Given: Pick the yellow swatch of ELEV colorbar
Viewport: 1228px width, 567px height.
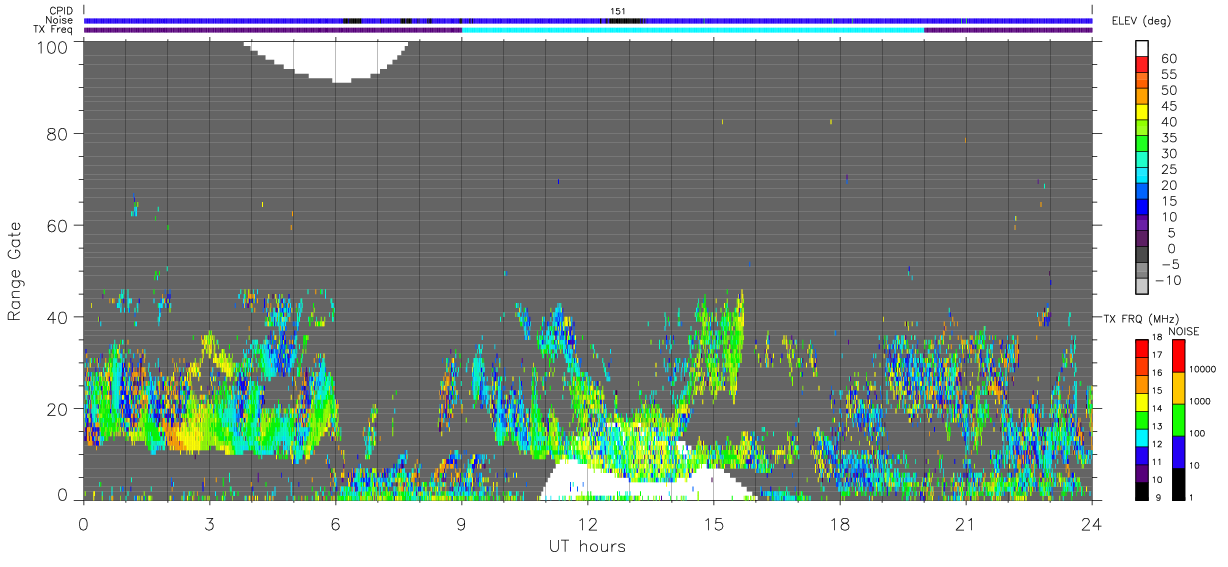Looking at the screenshot, I should 1142,112.
